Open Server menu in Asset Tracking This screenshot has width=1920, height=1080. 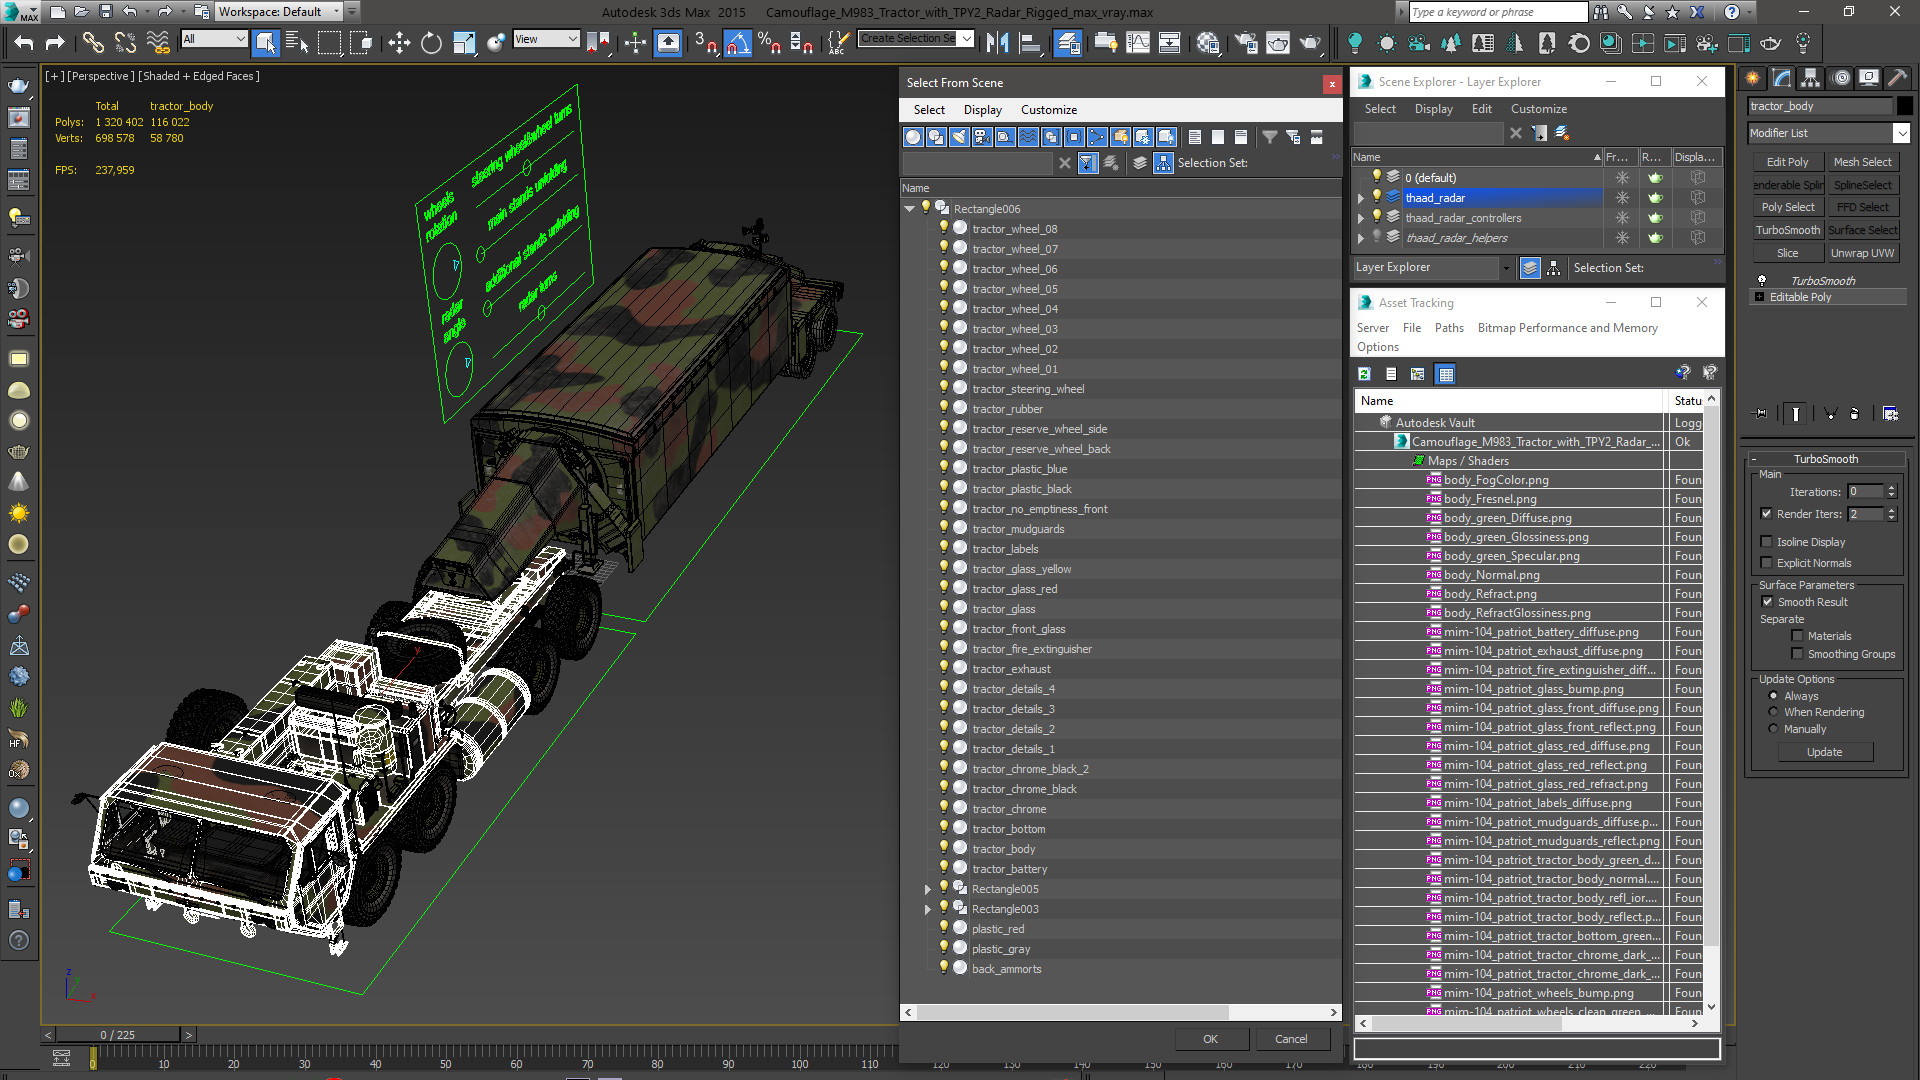point(1372,328)
